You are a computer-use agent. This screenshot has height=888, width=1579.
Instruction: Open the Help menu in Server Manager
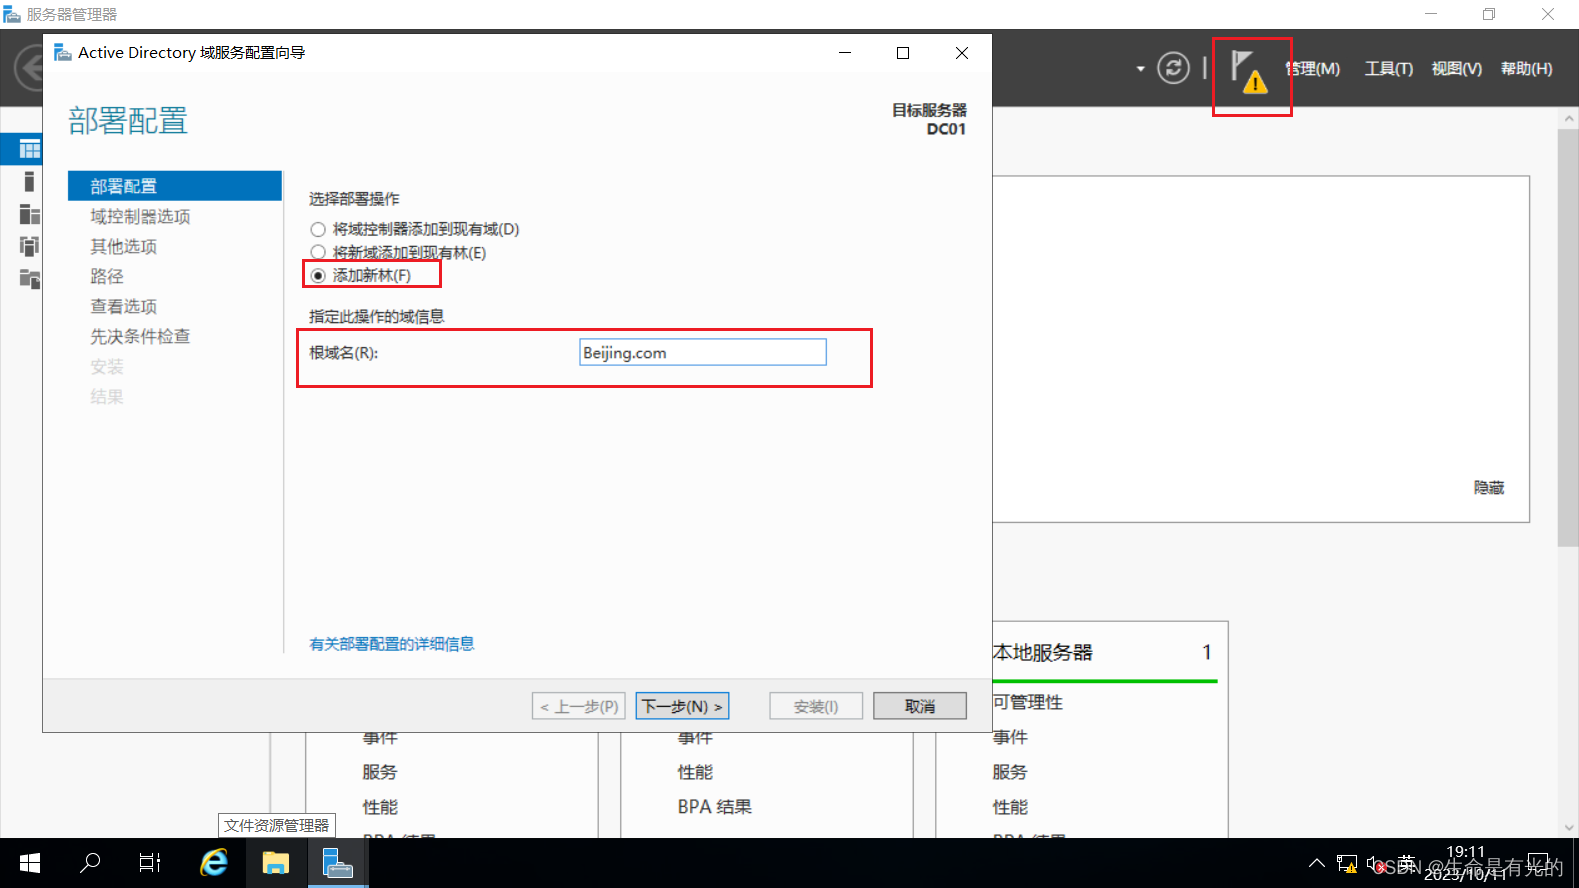pyautogui.click(x=1527, y=69)
